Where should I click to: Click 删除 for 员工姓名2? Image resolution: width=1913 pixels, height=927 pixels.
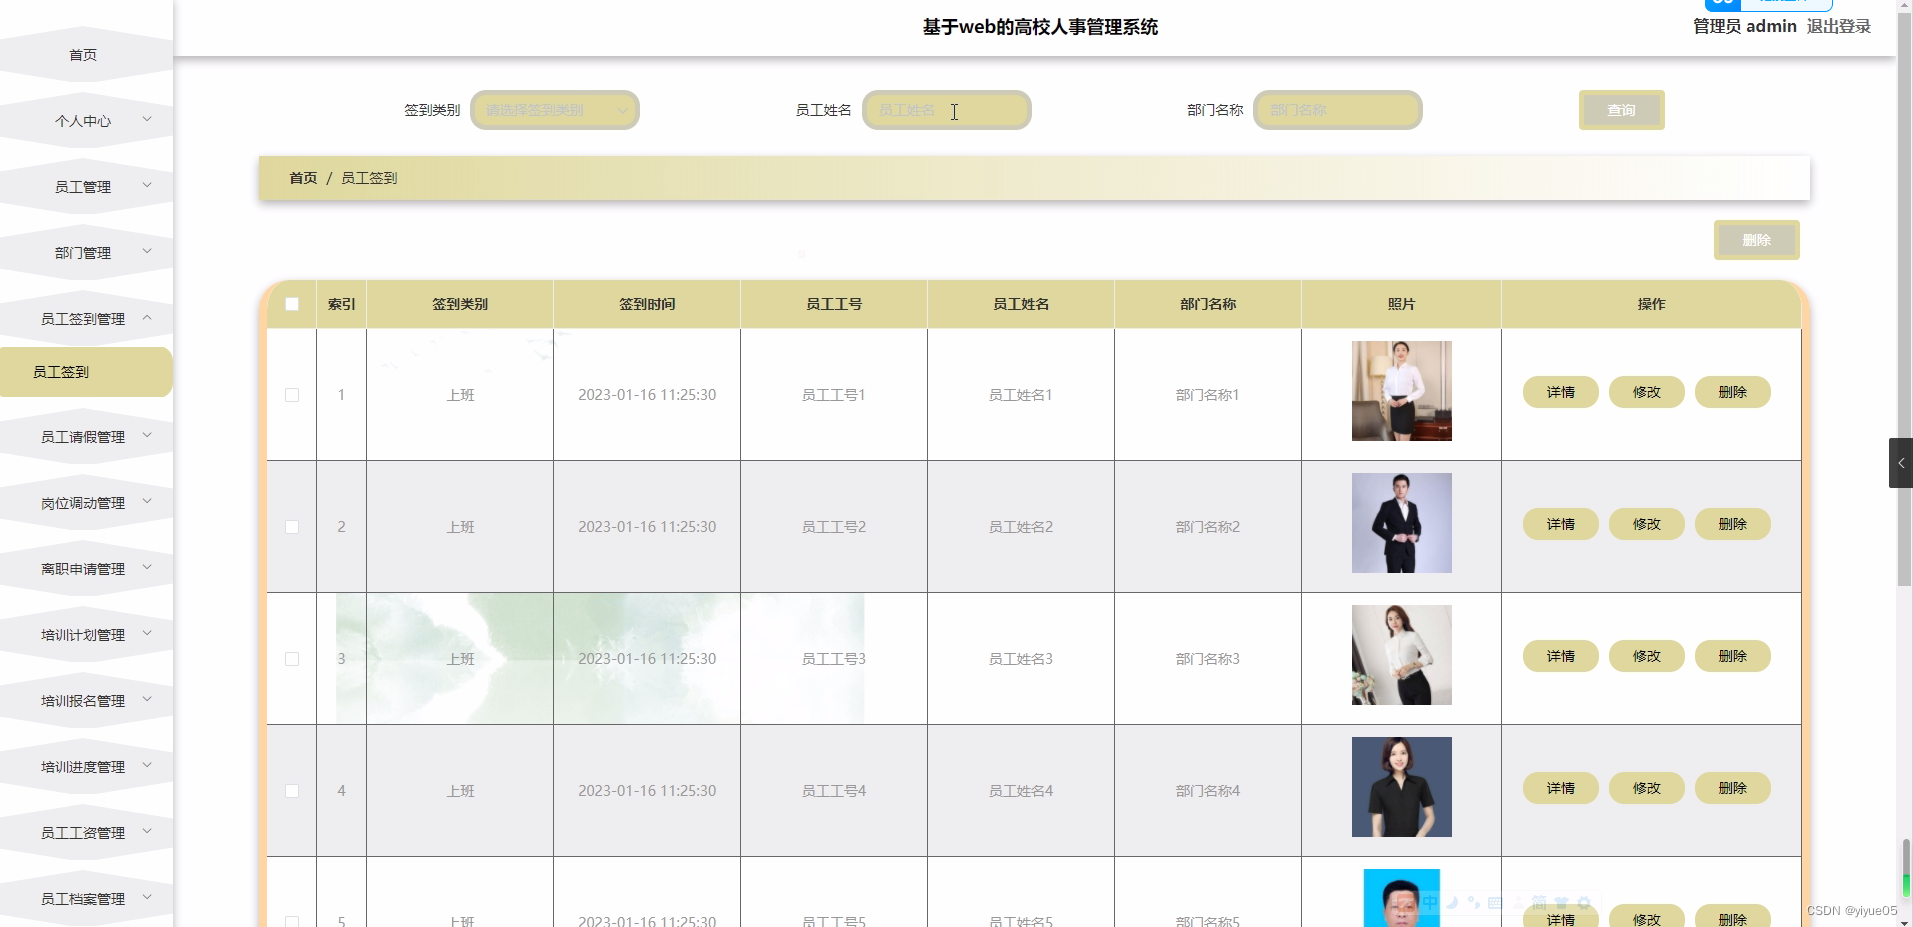(x=1732, y=524)
